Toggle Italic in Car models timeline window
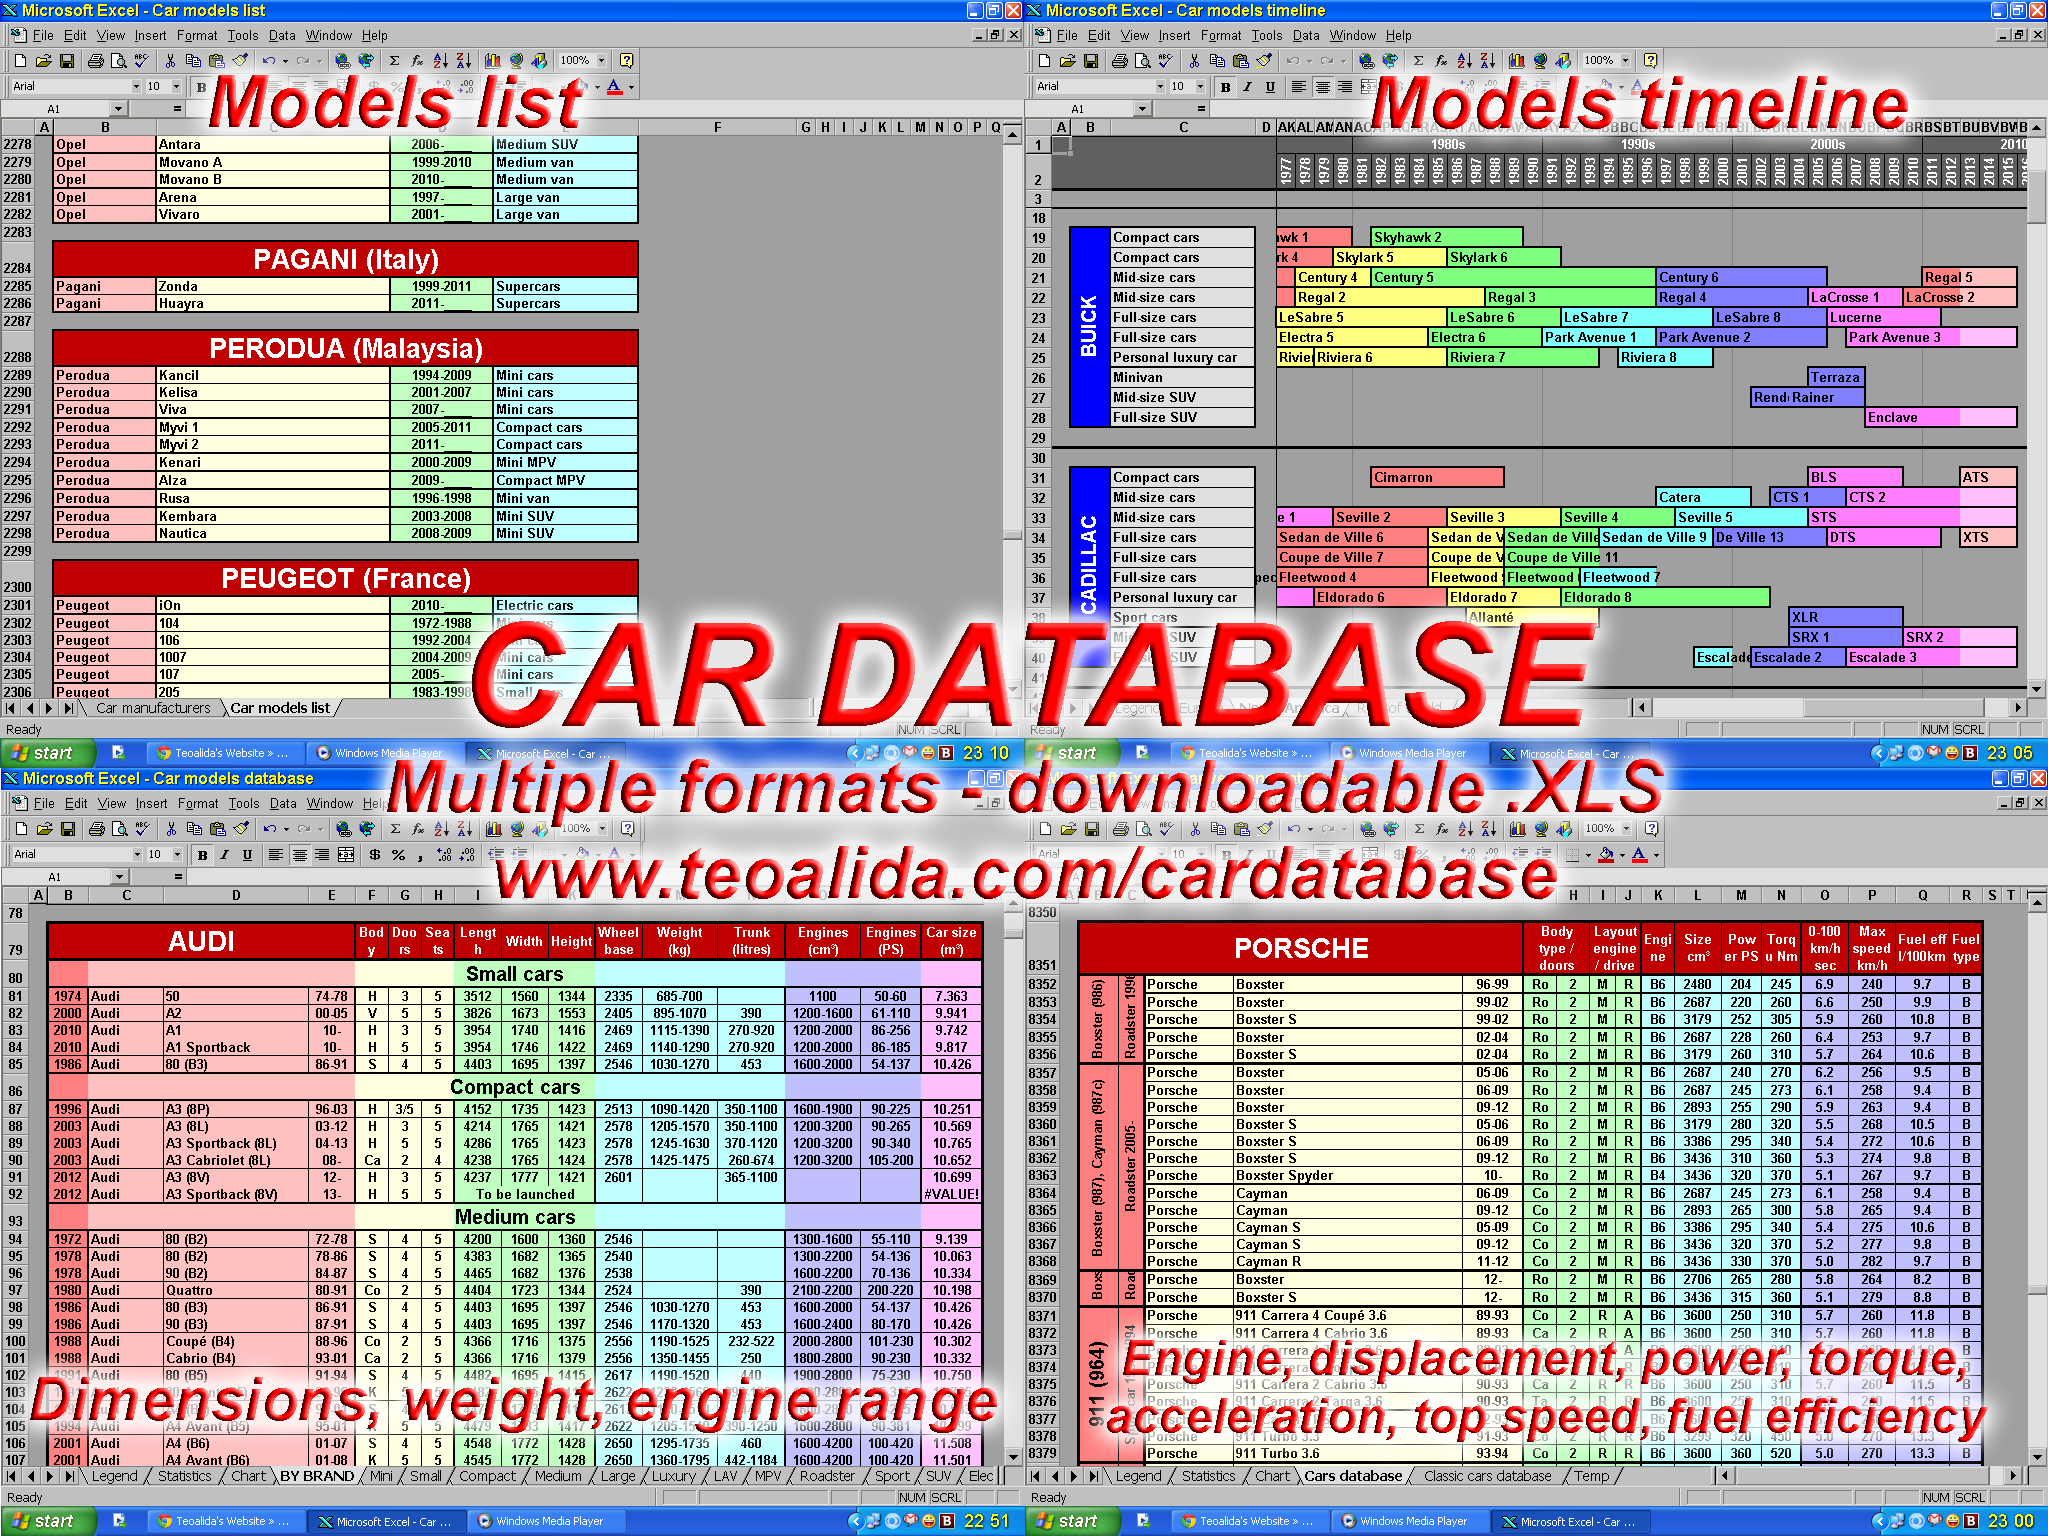 pyautogui.click(x=1247, y=87)
